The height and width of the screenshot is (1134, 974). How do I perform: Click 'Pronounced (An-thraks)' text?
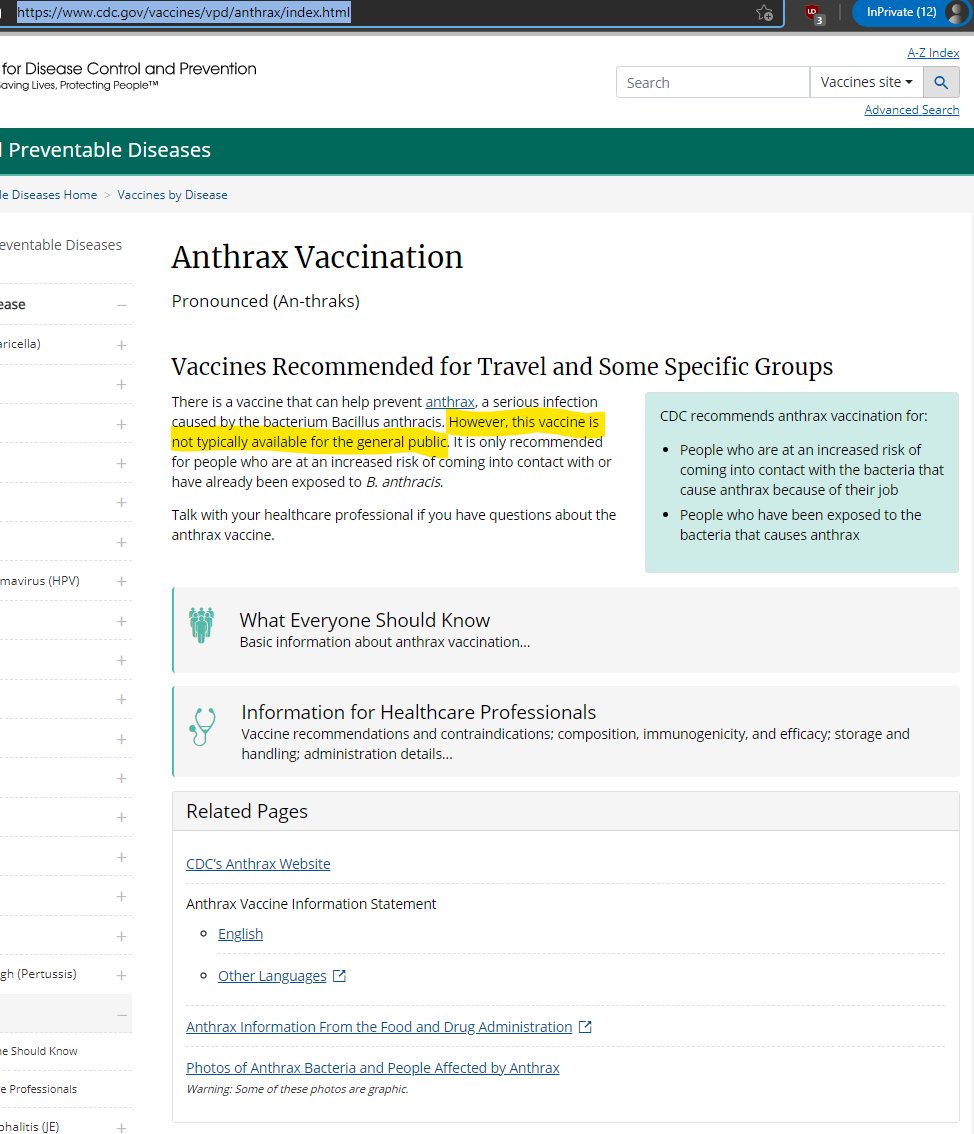[x=265, y=302]
